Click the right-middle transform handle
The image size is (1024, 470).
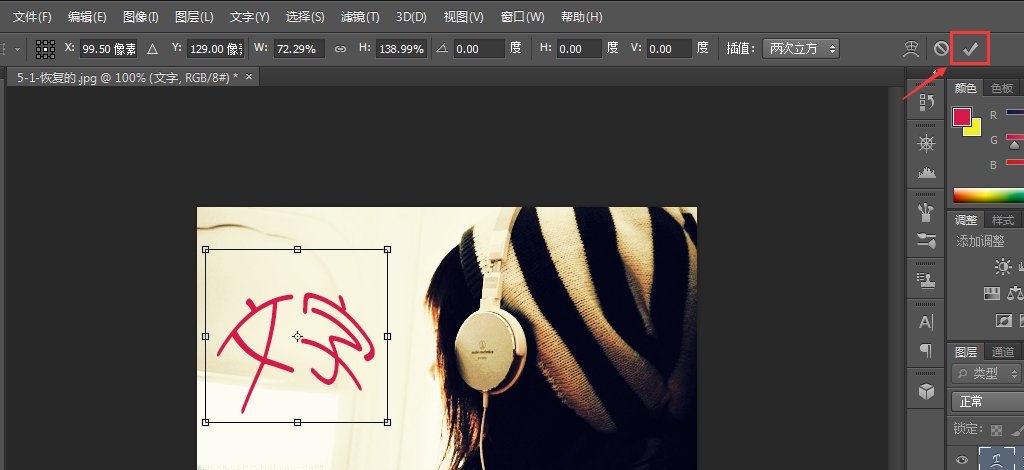click(387, 336)
